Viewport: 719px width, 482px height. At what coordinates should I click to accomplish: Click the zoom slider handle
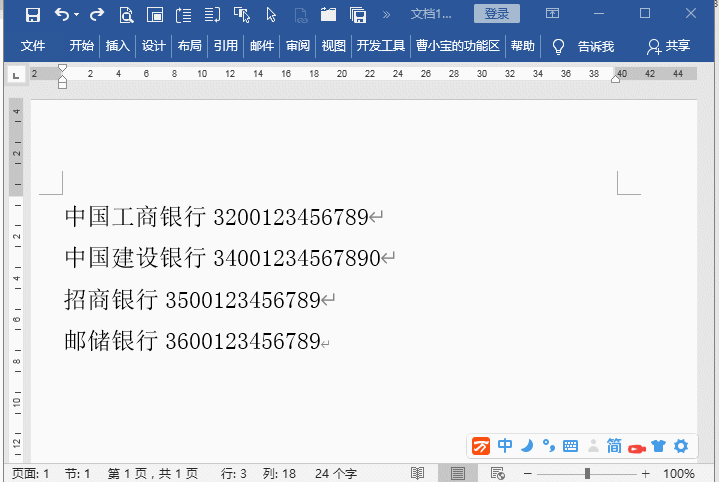coord(587,473)
